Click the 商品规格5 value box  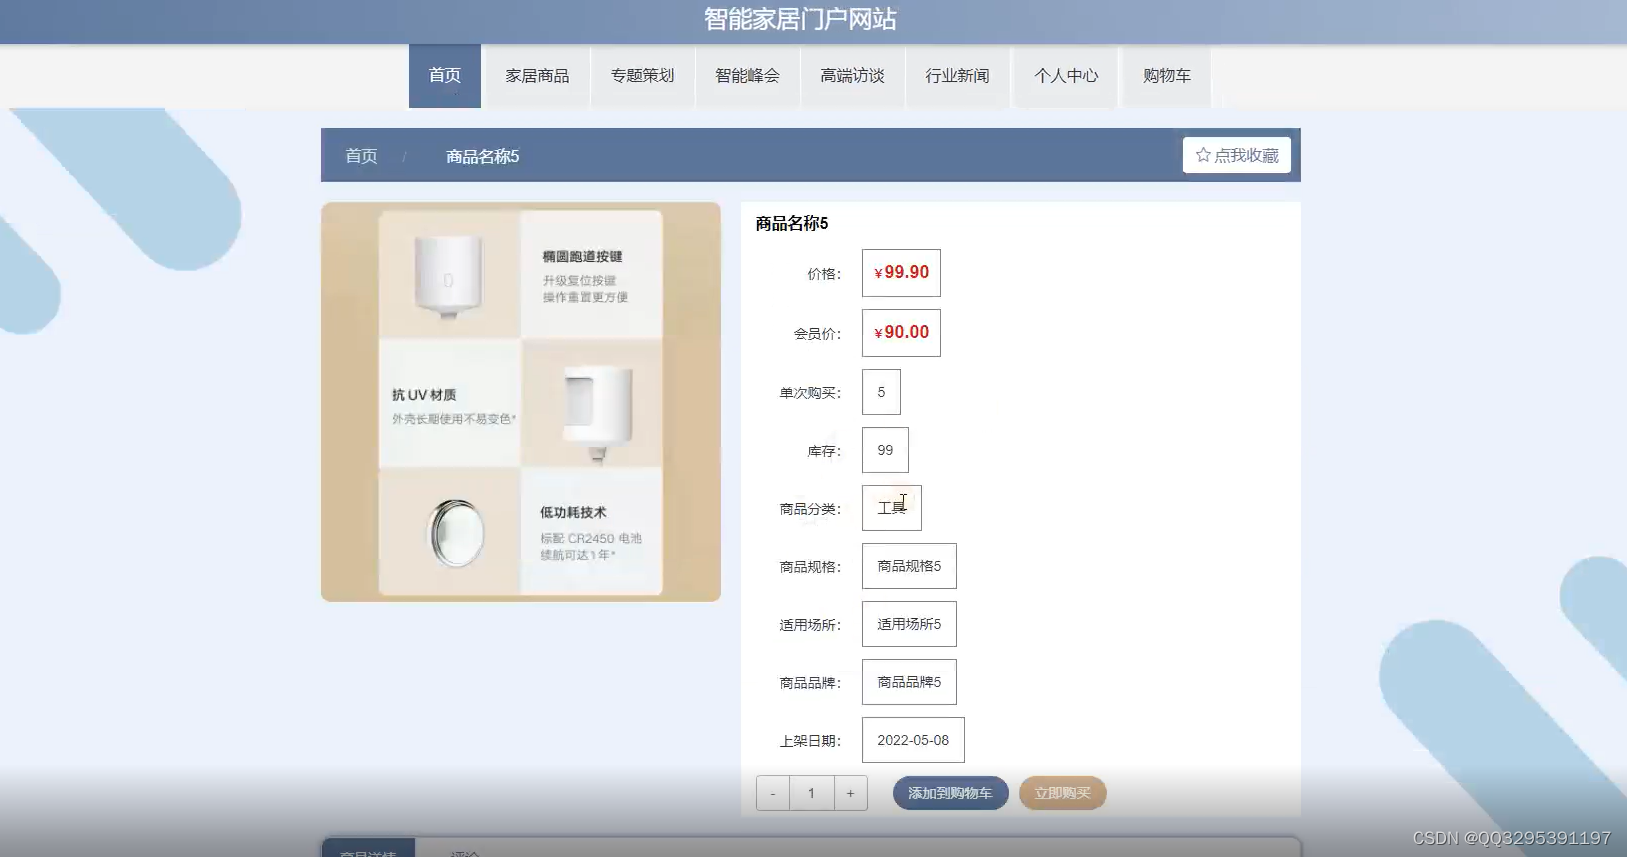[x=909, y=566]
